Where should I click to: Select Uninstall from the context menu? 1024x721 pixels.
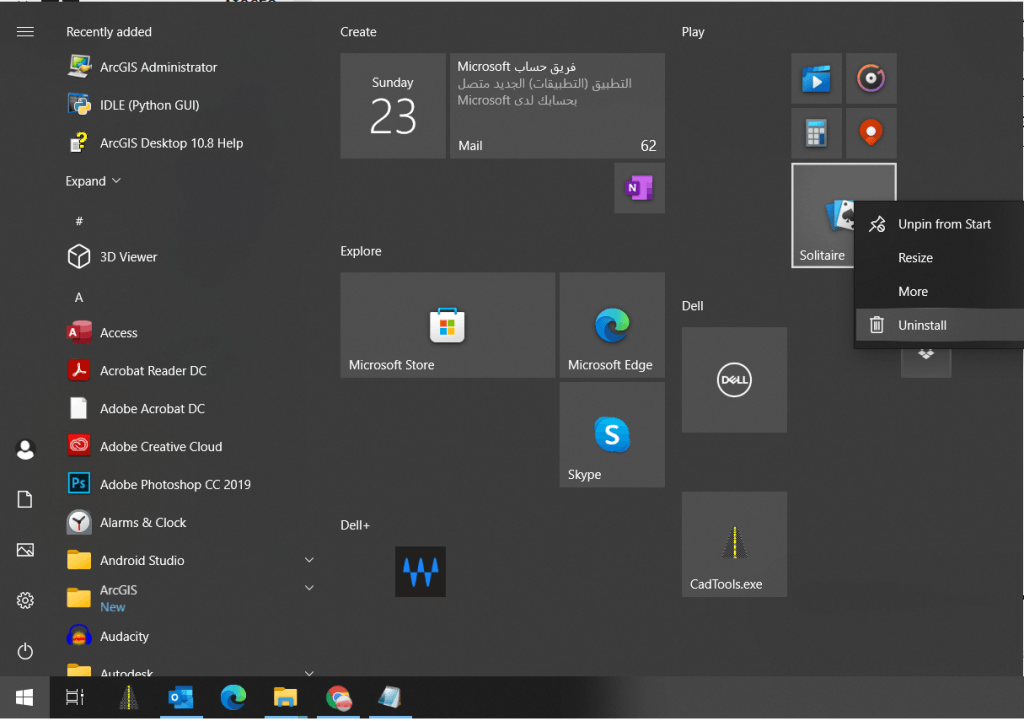(922, 325)
